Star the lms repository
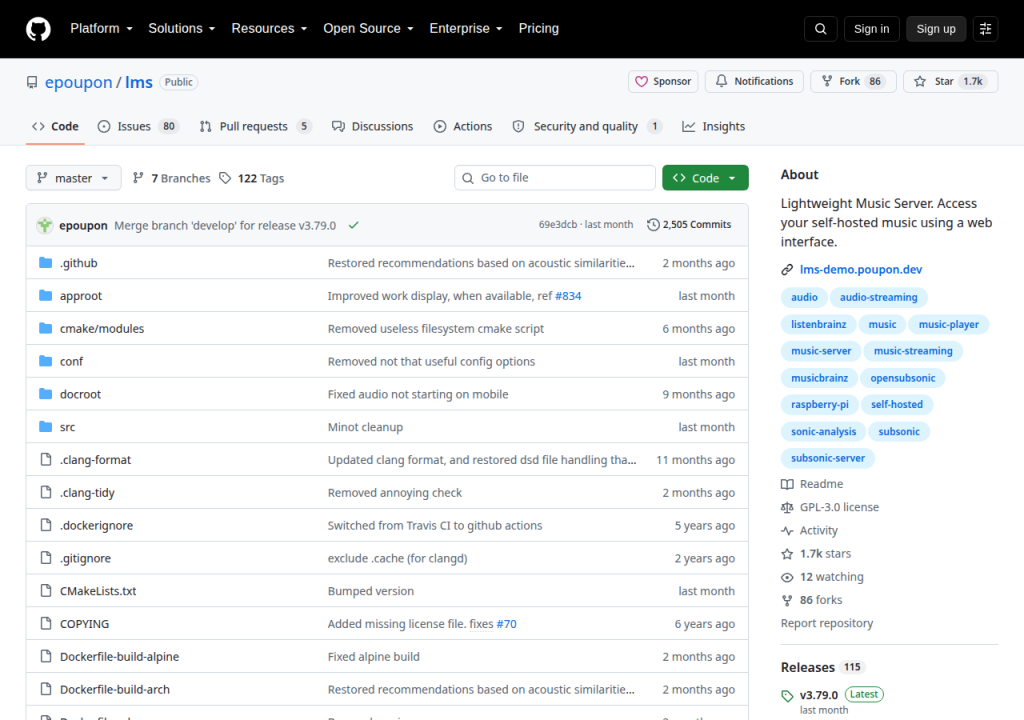The width and height of the screenshot is (1024, 720). pos(950,82)
